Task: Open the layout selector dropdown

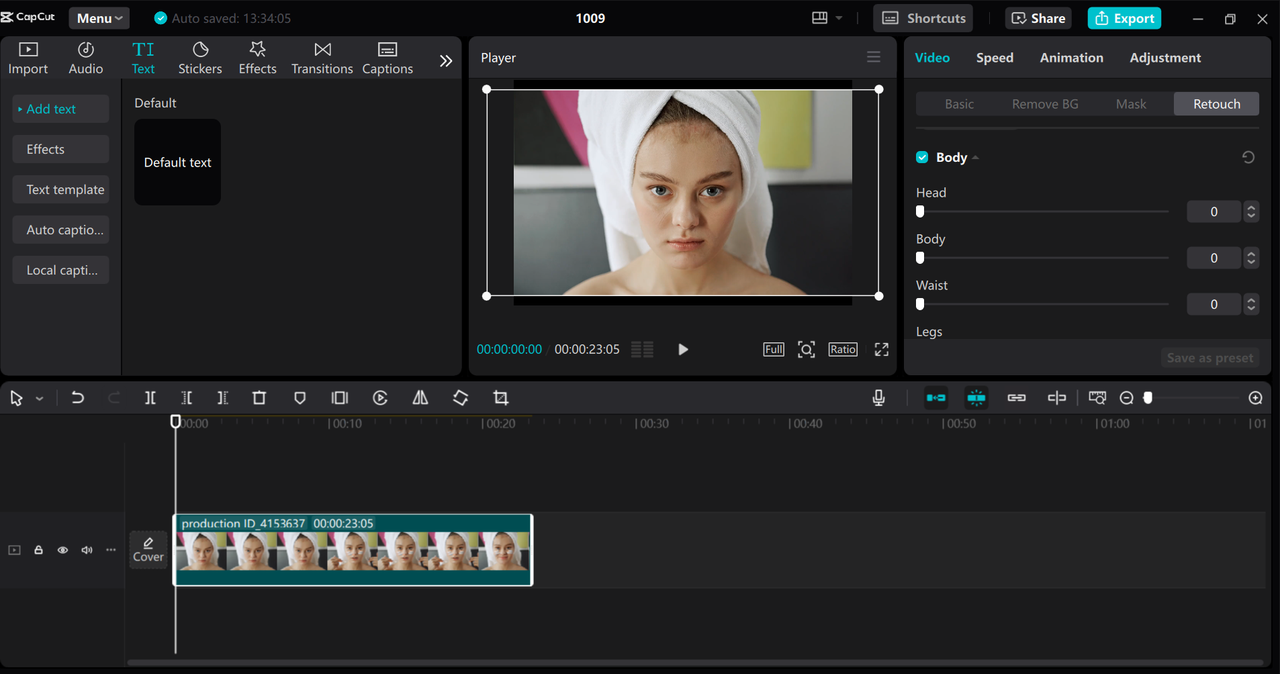Action: pos(827,18)
